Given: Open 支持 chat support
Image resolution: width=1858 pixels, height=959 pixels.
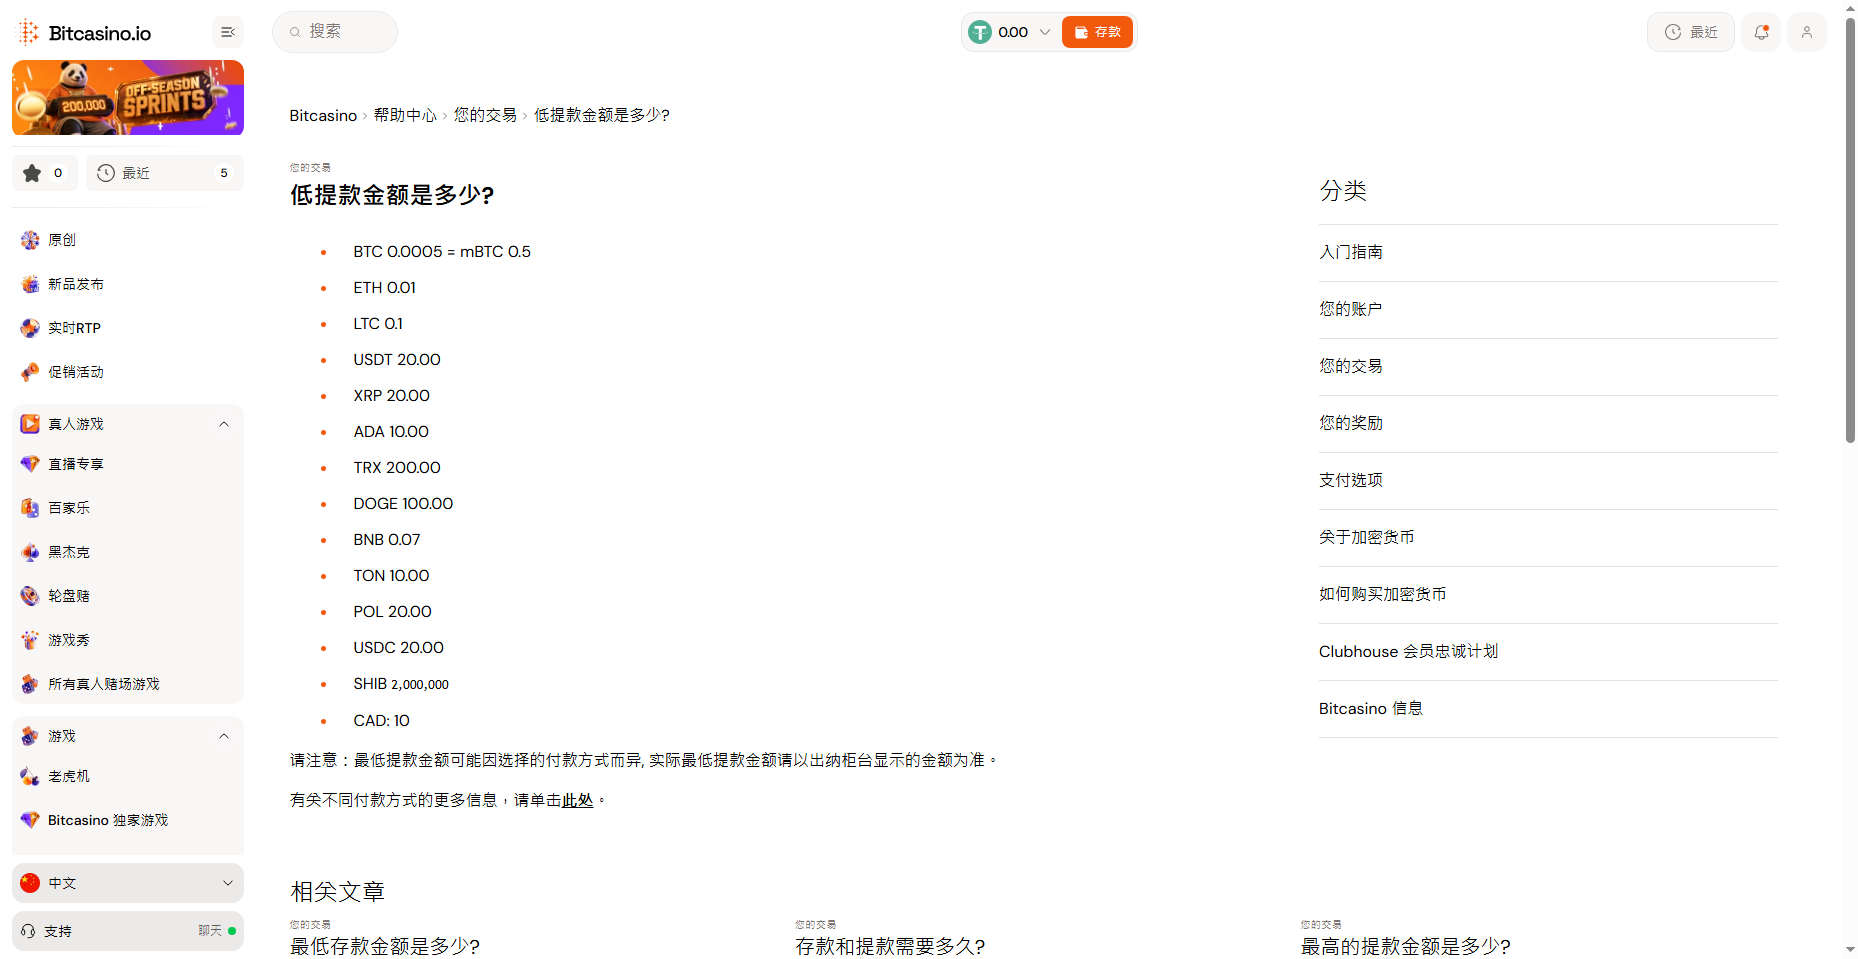Looking at the screenshot, I should pyautogui.click(x=128, y=931).
